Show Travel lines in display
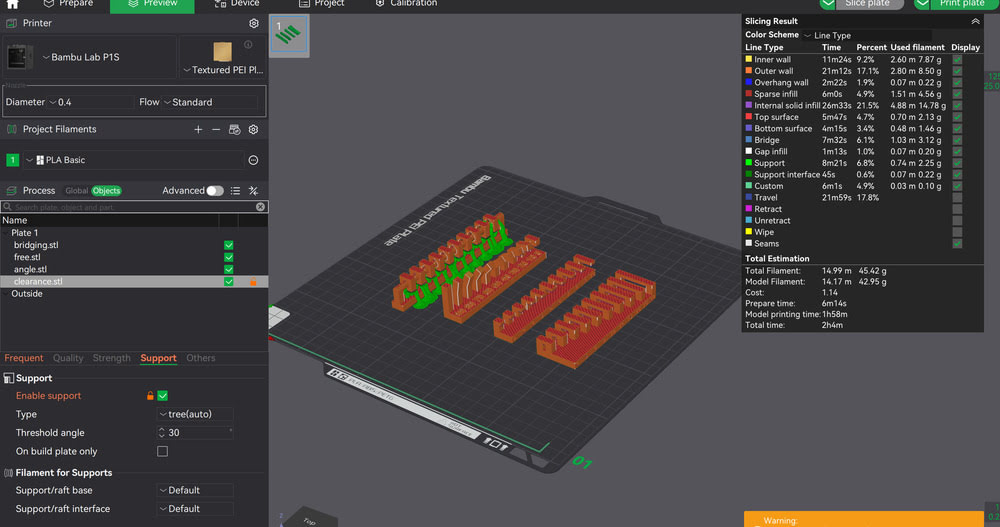This screenshot has width=1000, height=527. pyautogui.click(x=957, y=198)
